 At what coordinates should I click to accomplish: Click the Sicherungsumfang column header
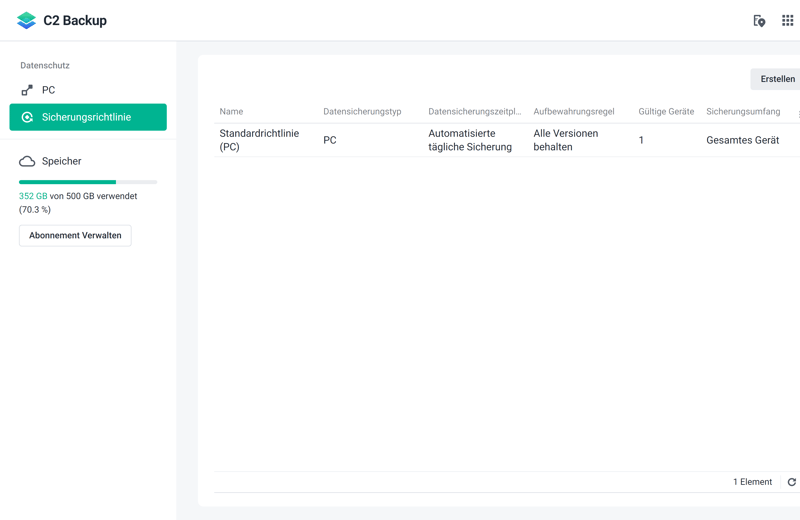[743, 112]
